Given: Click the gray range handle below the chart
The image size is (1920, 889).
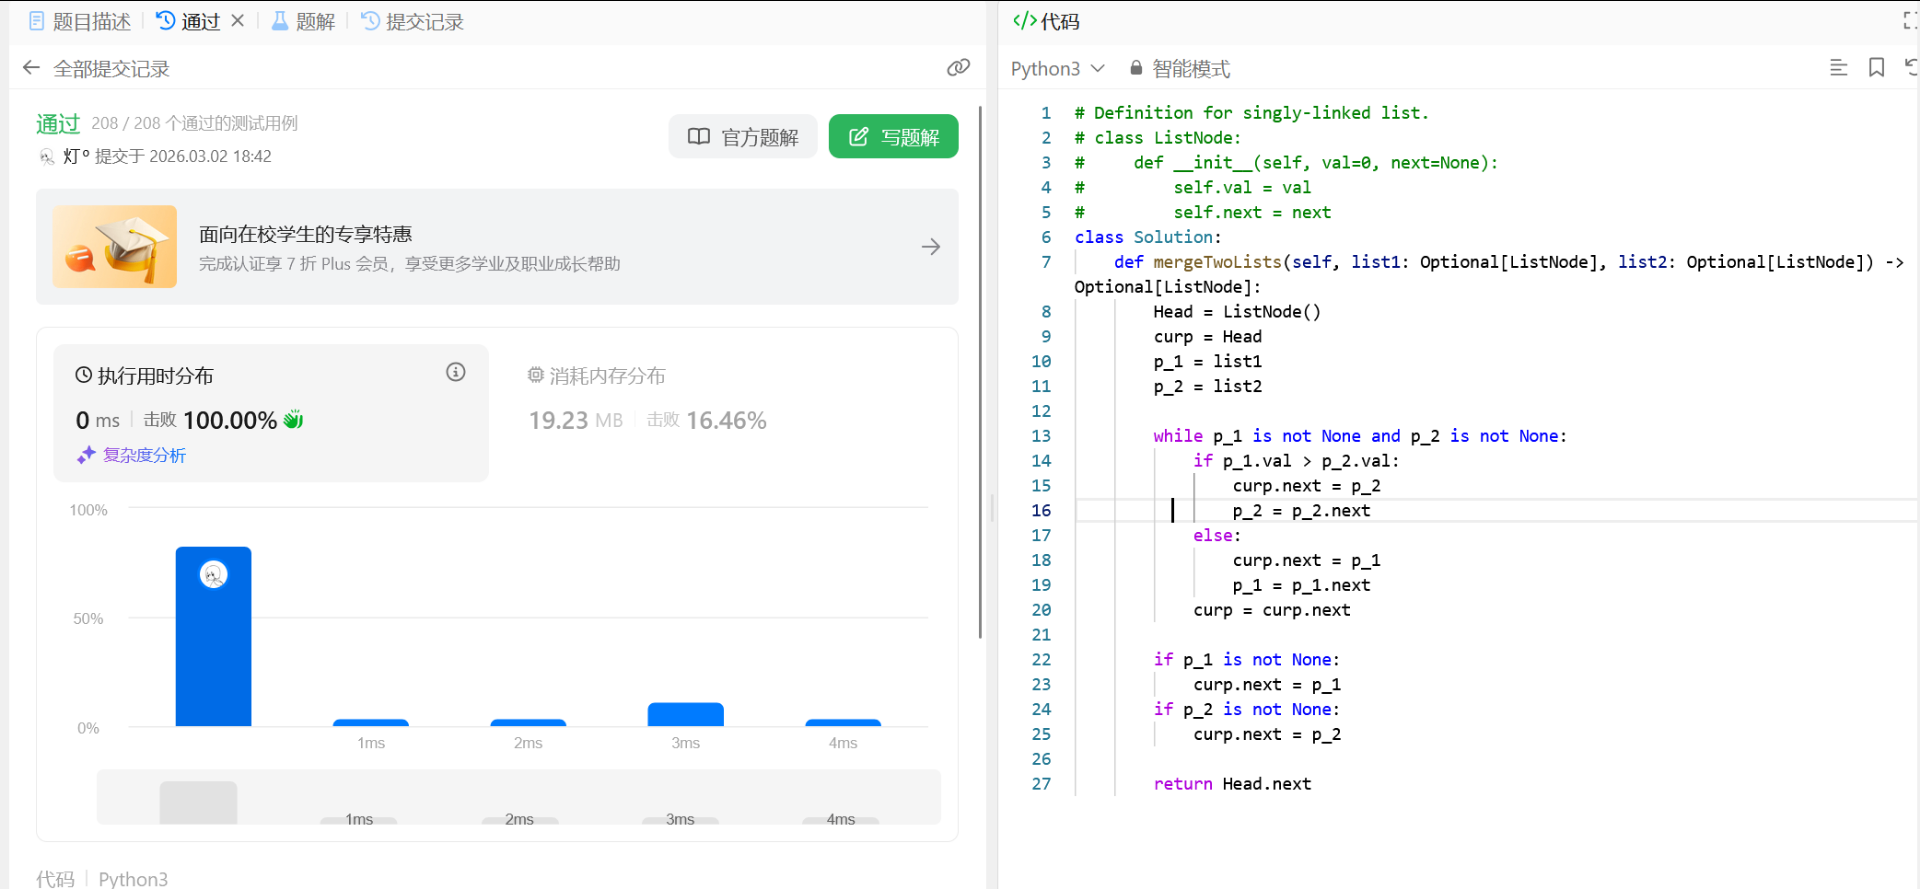Looking at the screenshot, I should coord(198,802).
